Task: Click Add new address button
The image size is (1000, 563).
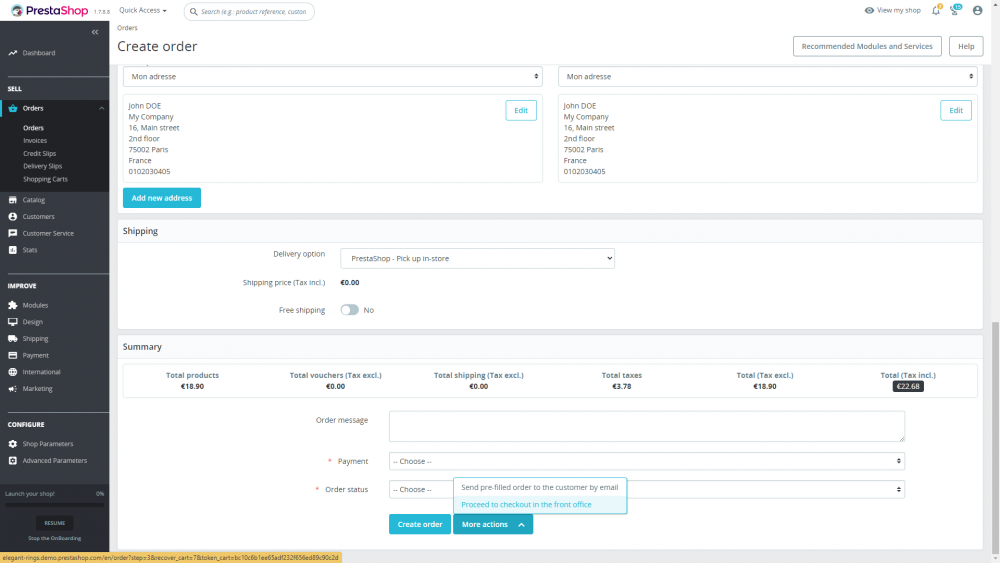Action: (x=162, y=198)
